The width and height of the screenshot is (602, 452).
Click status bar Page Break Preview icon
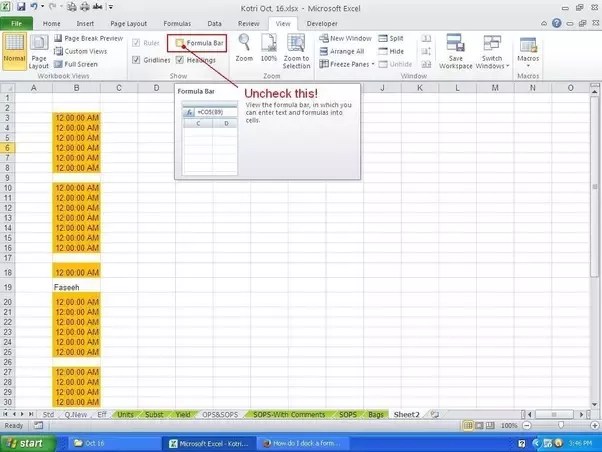(490, 426)
